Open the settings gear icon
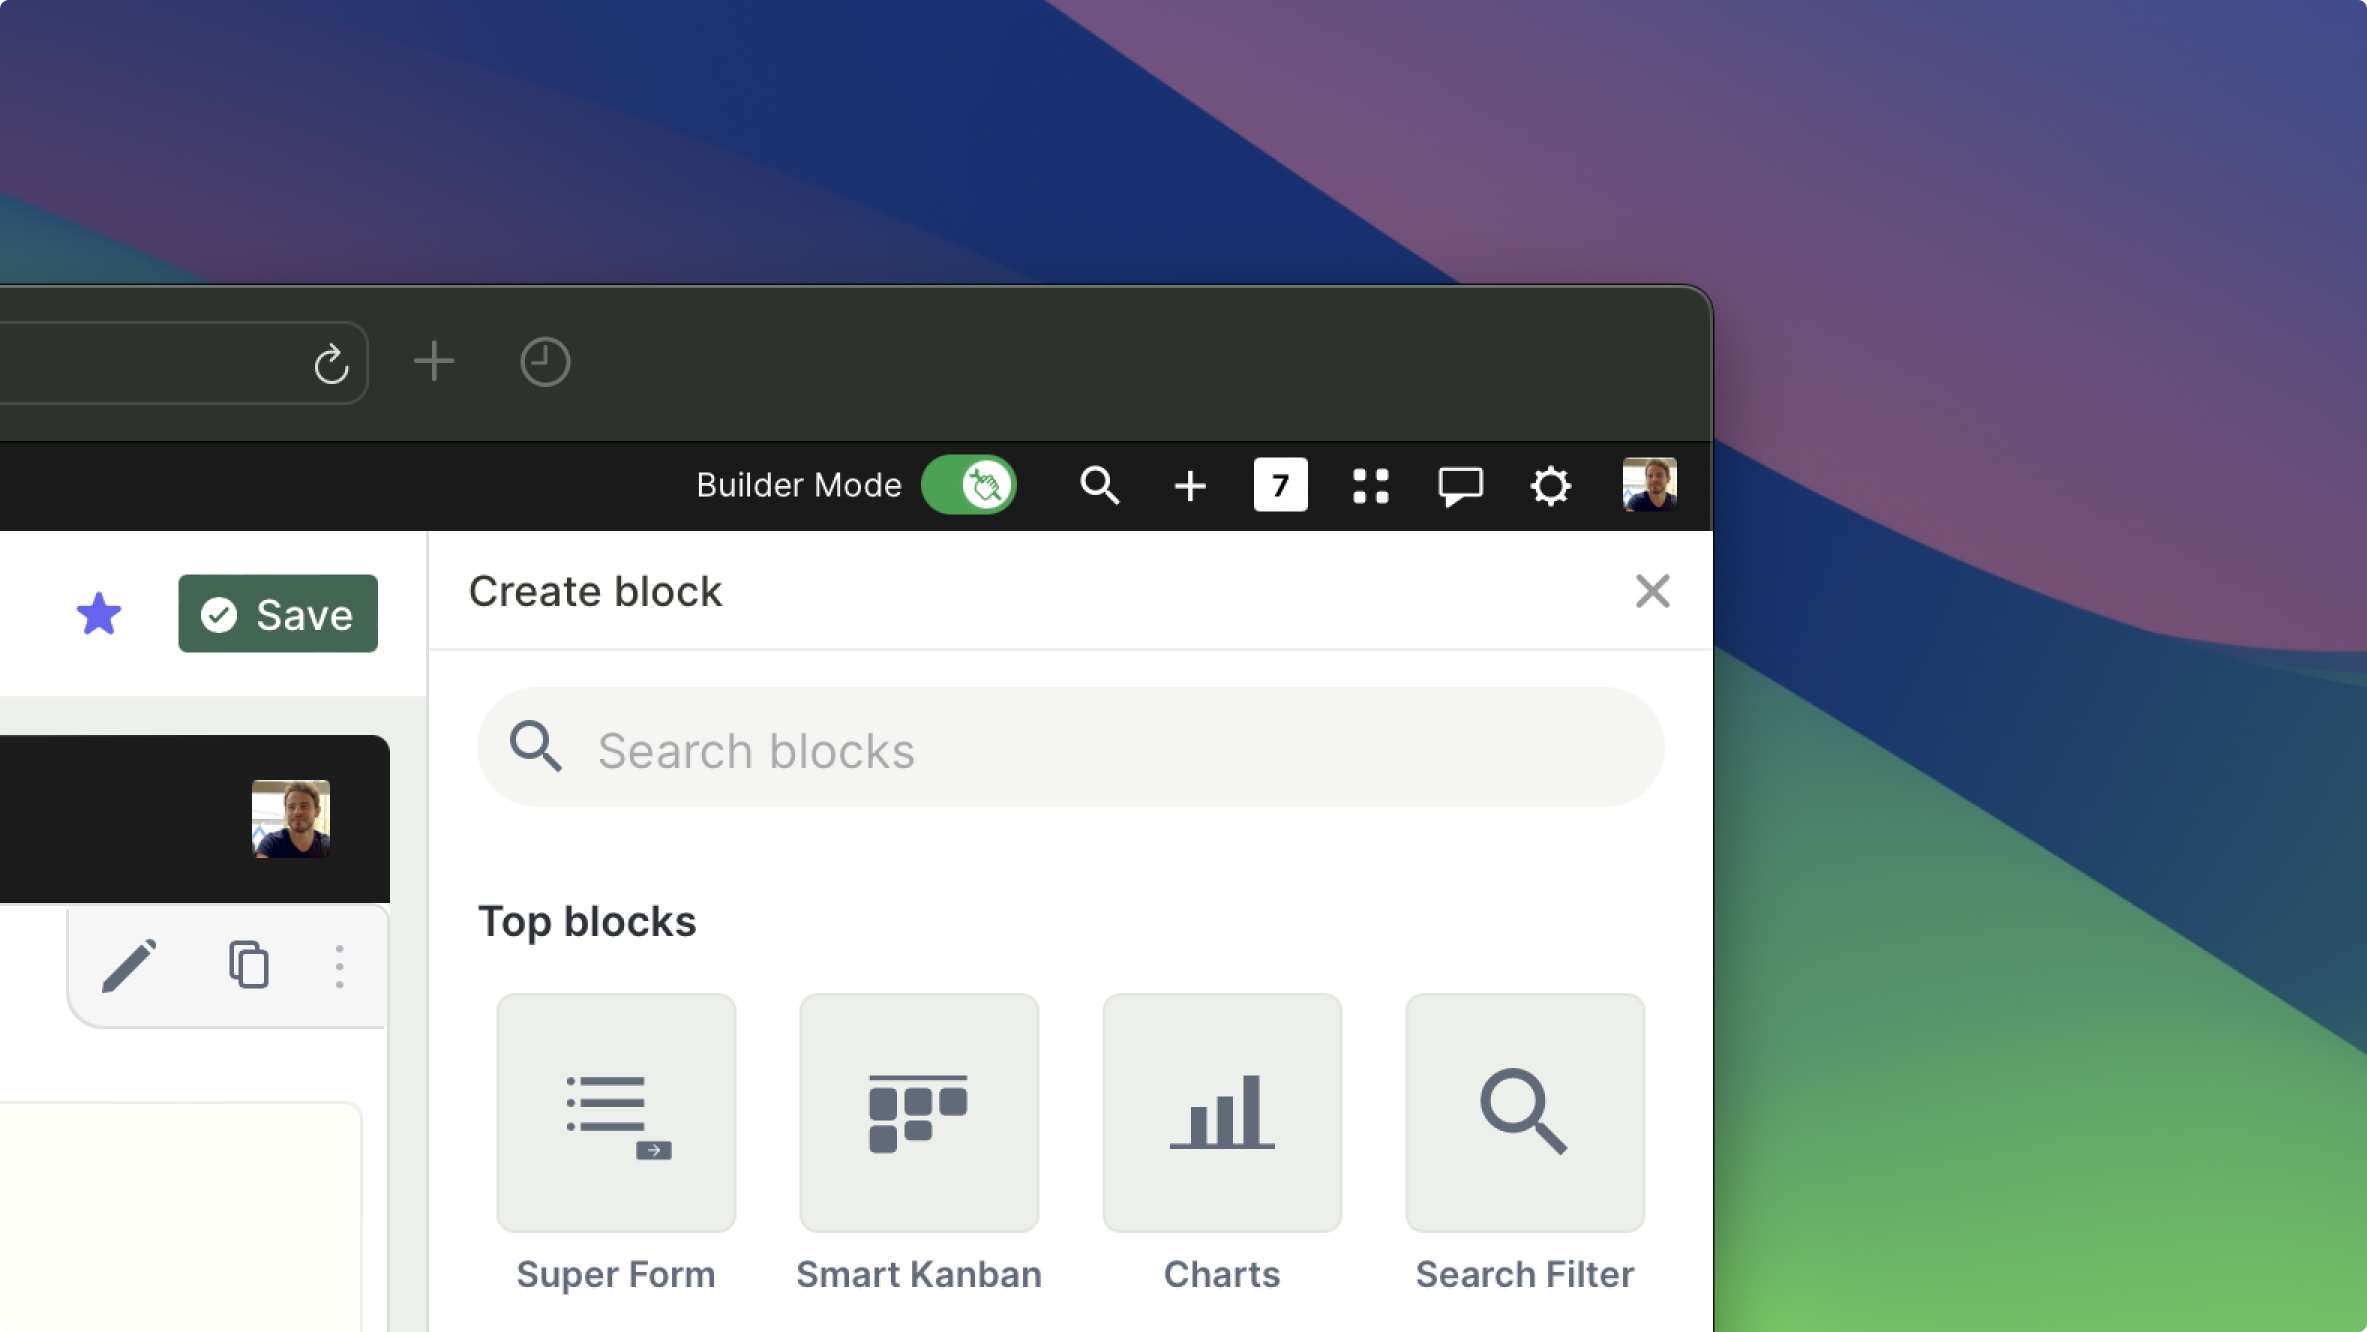Viewport: 2367px width, 1332px height. (1550, 486)
